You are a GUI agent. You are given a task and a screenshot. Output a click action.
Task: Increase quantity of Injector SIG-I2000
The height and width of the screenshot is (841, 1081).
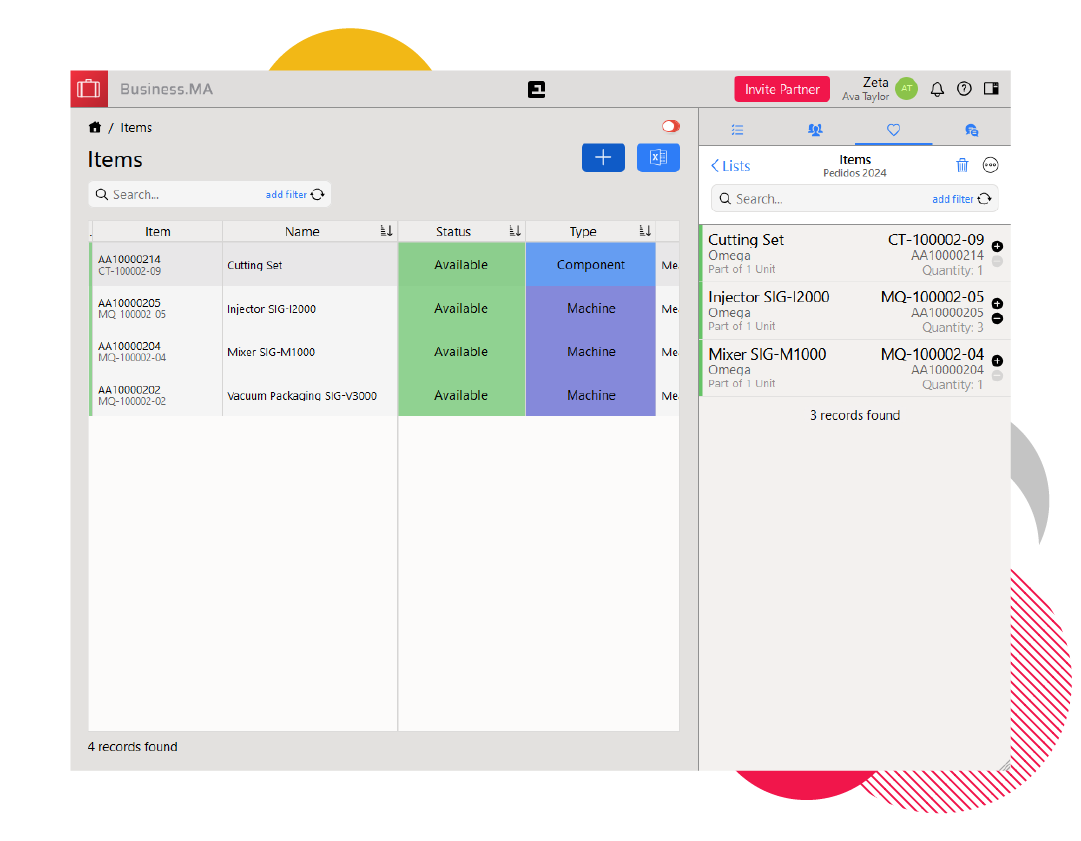[997, 304]
